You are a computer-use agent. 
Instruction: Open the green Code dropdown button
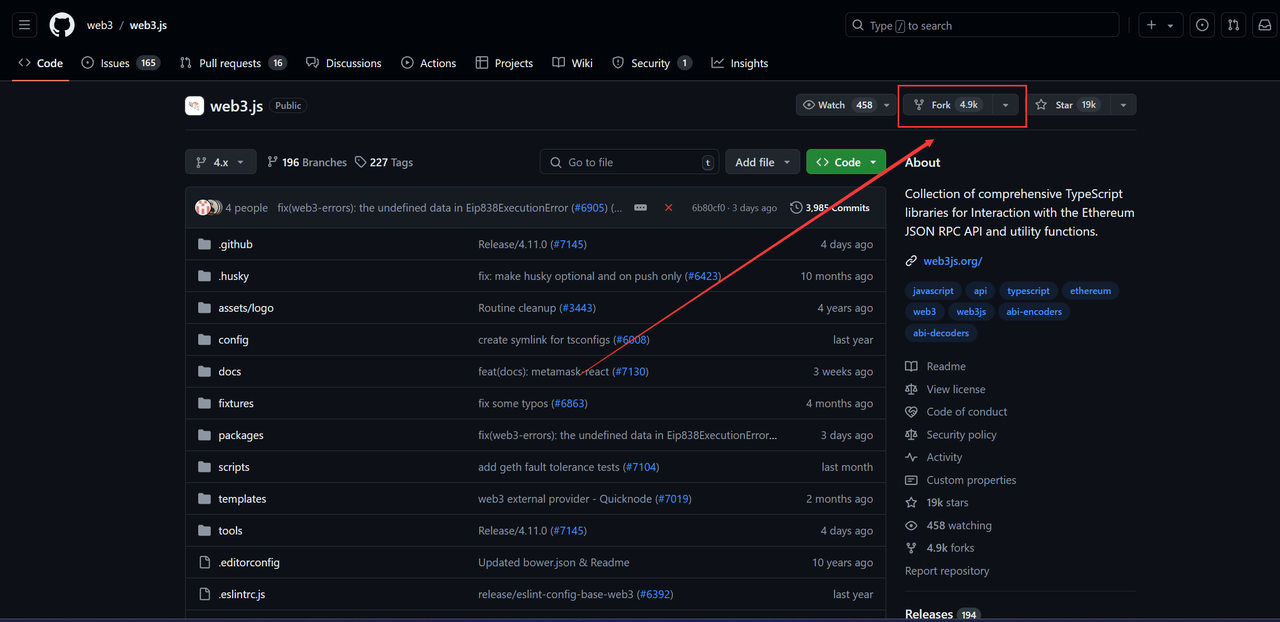point(846,162)
